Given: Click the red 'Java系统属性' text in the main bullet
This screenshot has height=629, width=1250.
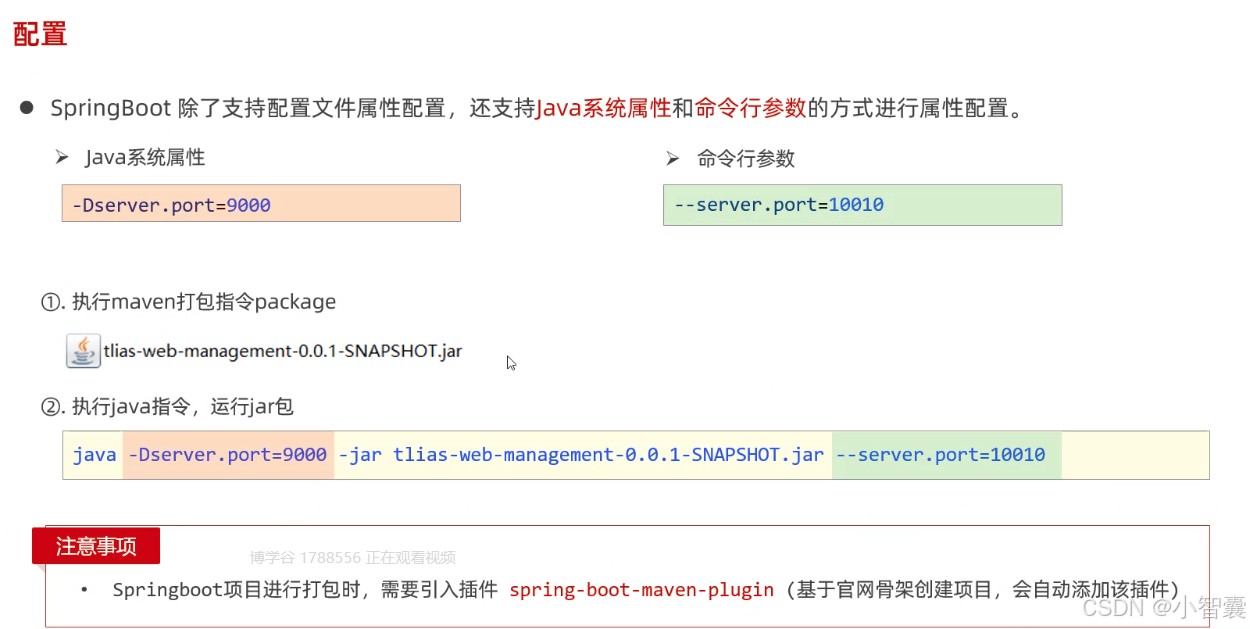Looking at the screenshot, I should [x=604, y=108].
